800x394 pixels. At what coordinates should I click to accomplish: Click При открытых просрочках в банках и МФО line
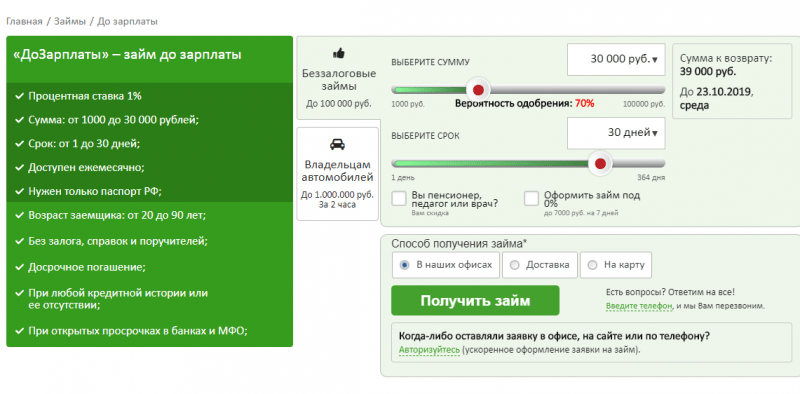[x=138, y=331]
